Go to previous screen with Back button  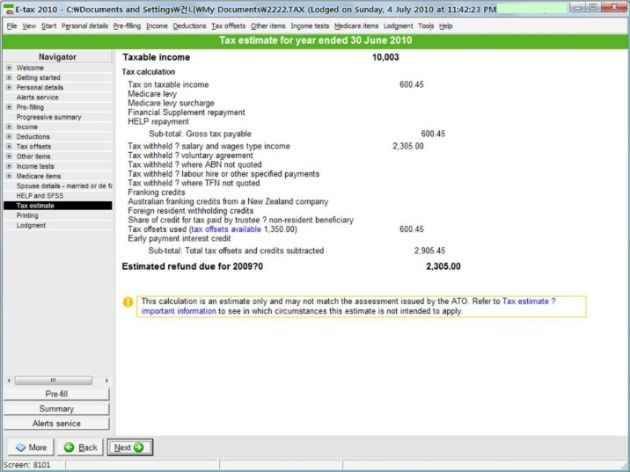[80, 447]
